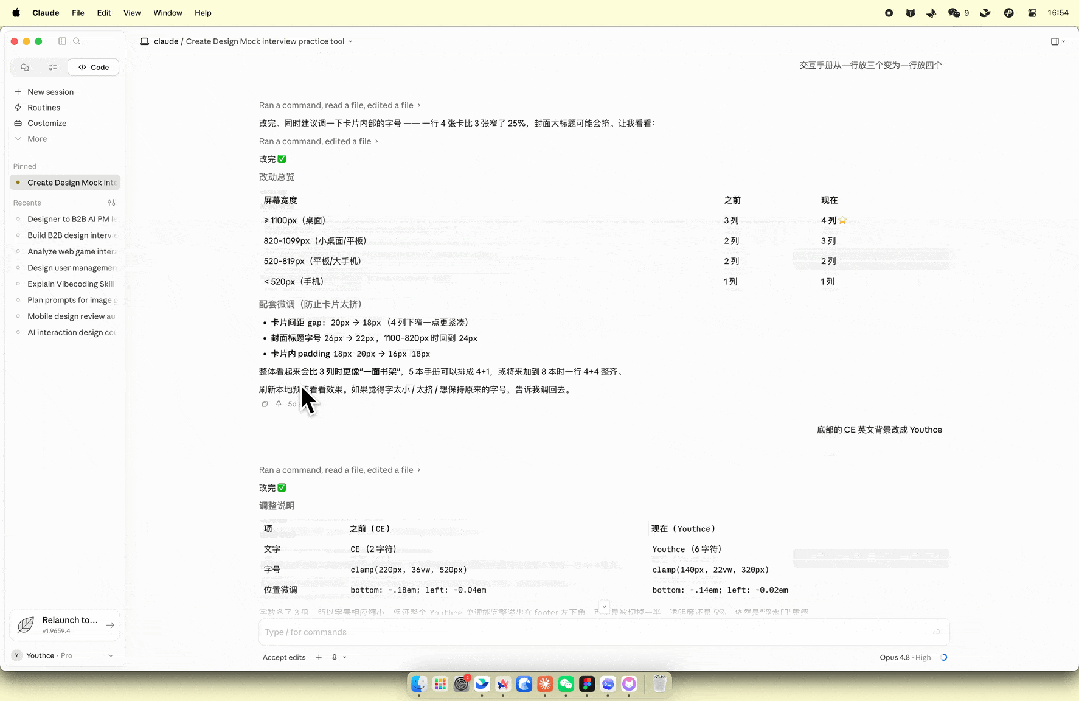Image resolution: width=1079 pixels, height=701 pixels.
Task: Open Figma from the Dock
Action: coord(587,684)
